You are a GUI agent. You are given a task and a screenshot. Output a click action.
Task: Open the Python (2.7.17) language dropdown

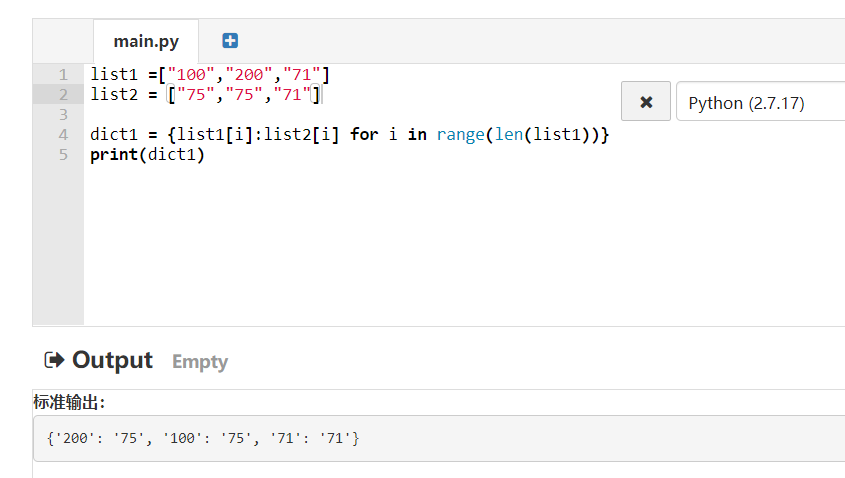click(x=760, y=102)
